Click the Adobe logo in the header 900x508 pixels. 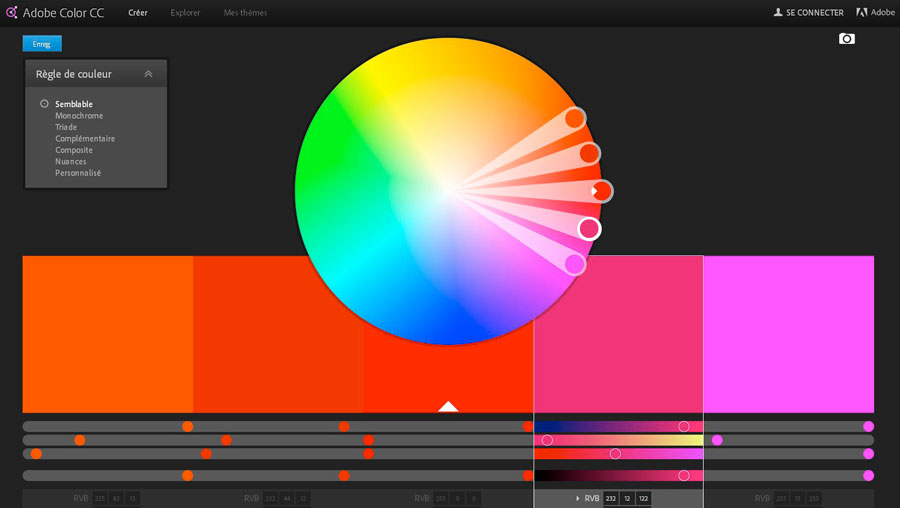tap(862, 12)
